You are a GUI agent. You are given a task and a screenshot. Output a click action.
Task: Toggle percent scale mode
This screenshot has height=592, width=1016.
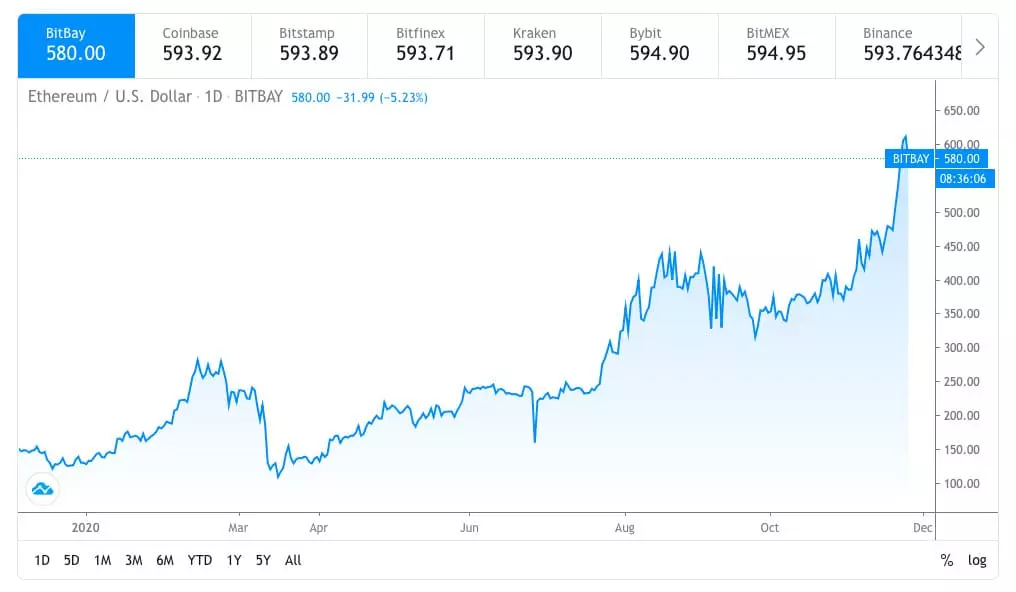click(946, 560)
